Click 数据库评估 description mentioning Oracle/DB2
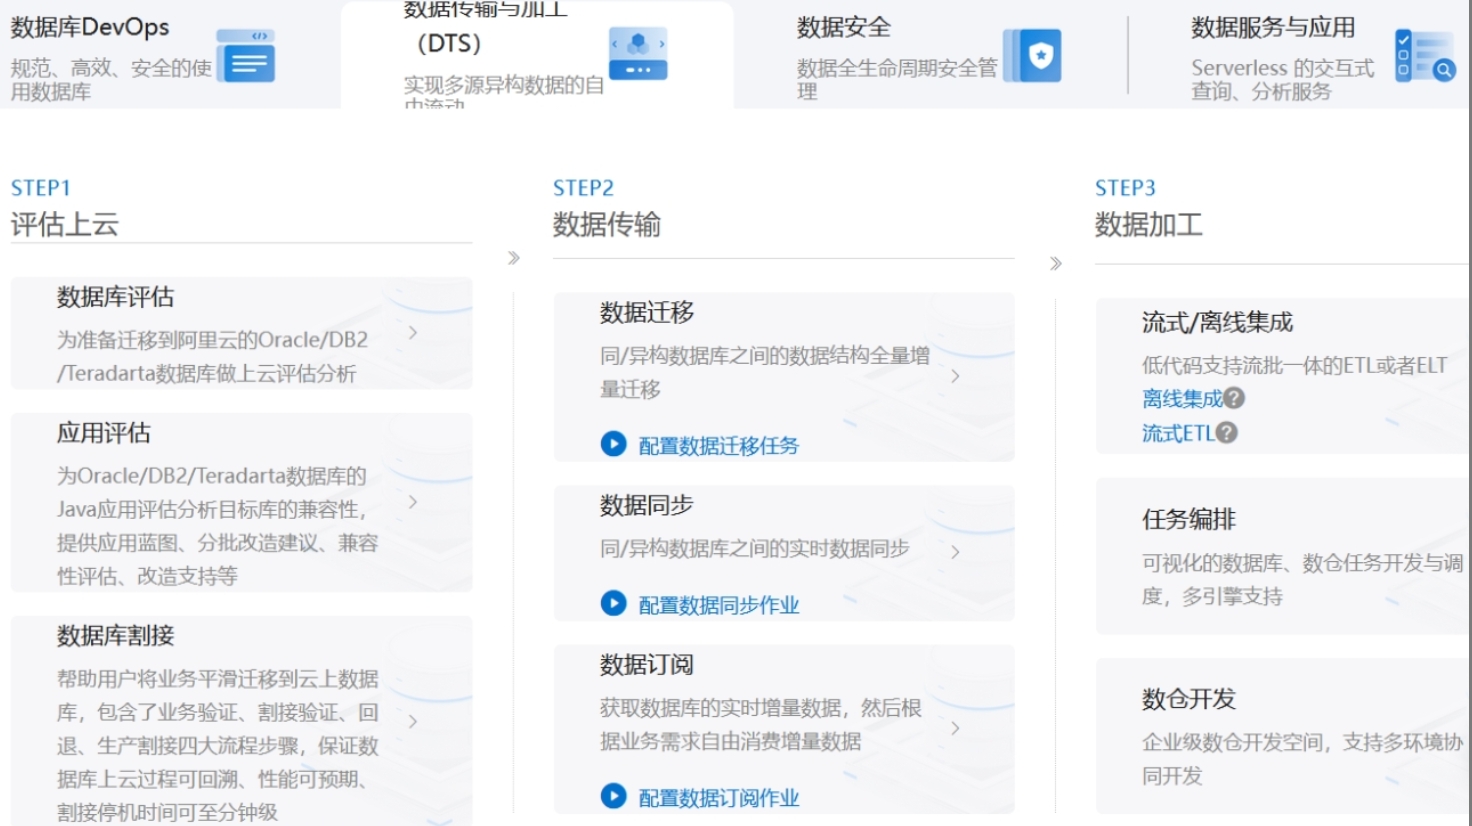The height and width of the screenshot is (826, 1472). pyautogui.click(x=212, y=356)
